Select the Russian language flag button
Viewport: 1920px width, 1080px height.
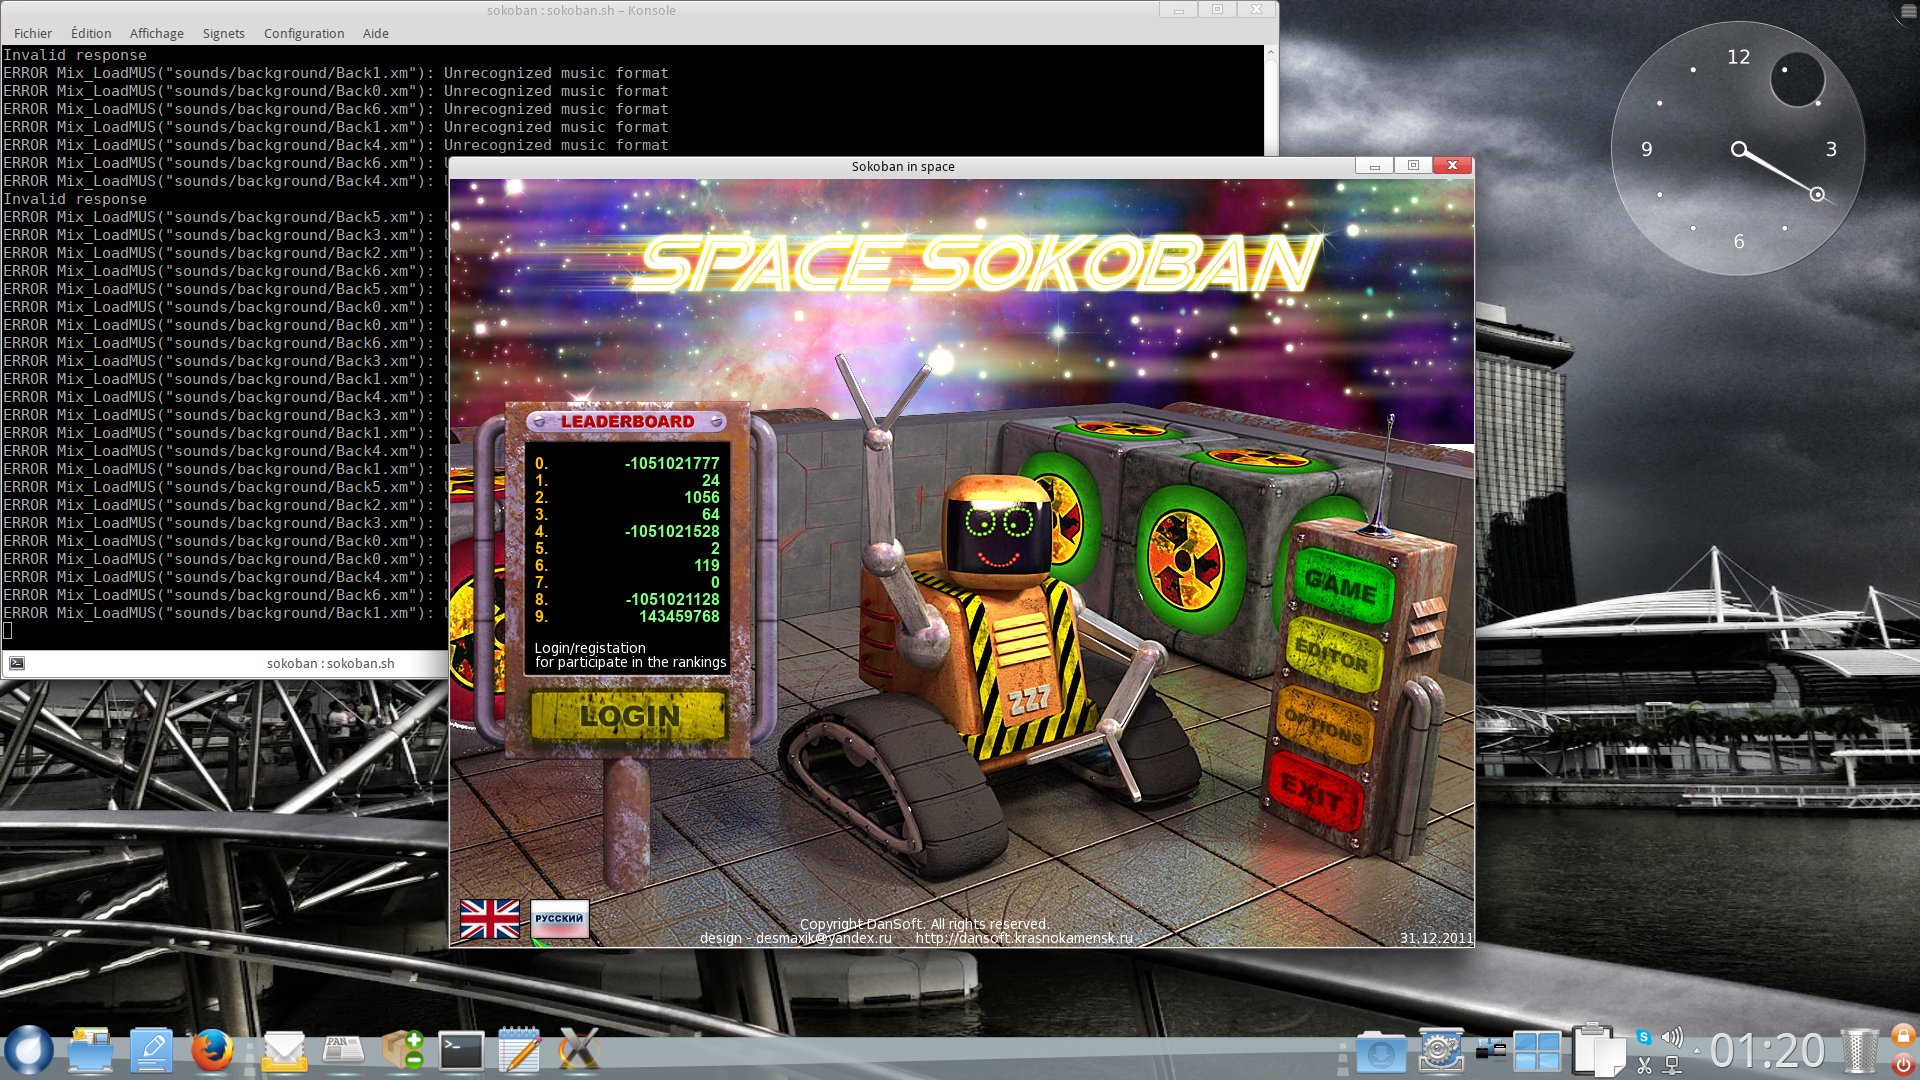[x=559, y=918]
